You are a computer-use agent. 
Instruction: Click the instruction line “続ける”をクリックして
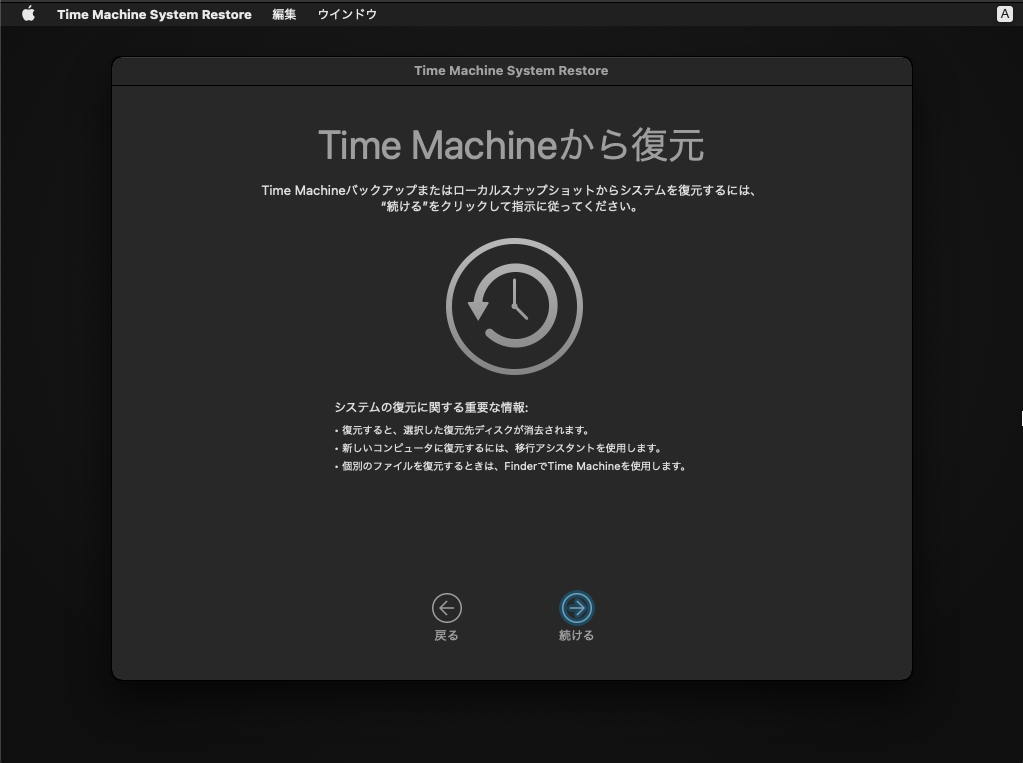509,206
